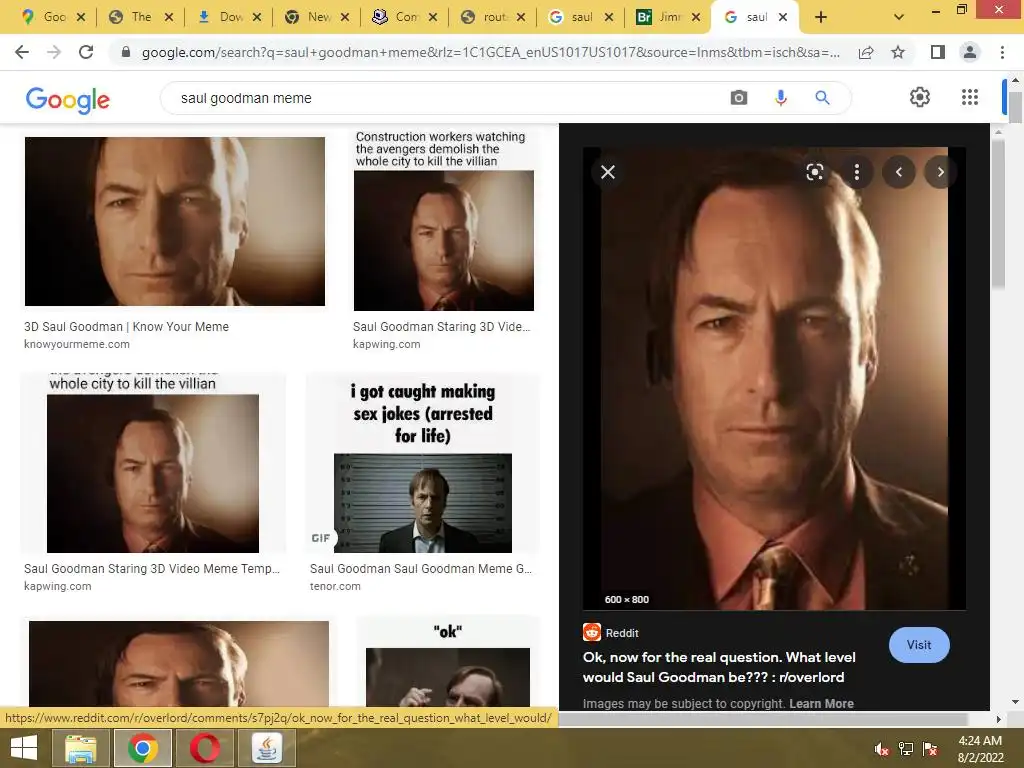Open Google quick settings gear
The width and height of the screenshot is (1024, 768).
click(x=920, y=97)
